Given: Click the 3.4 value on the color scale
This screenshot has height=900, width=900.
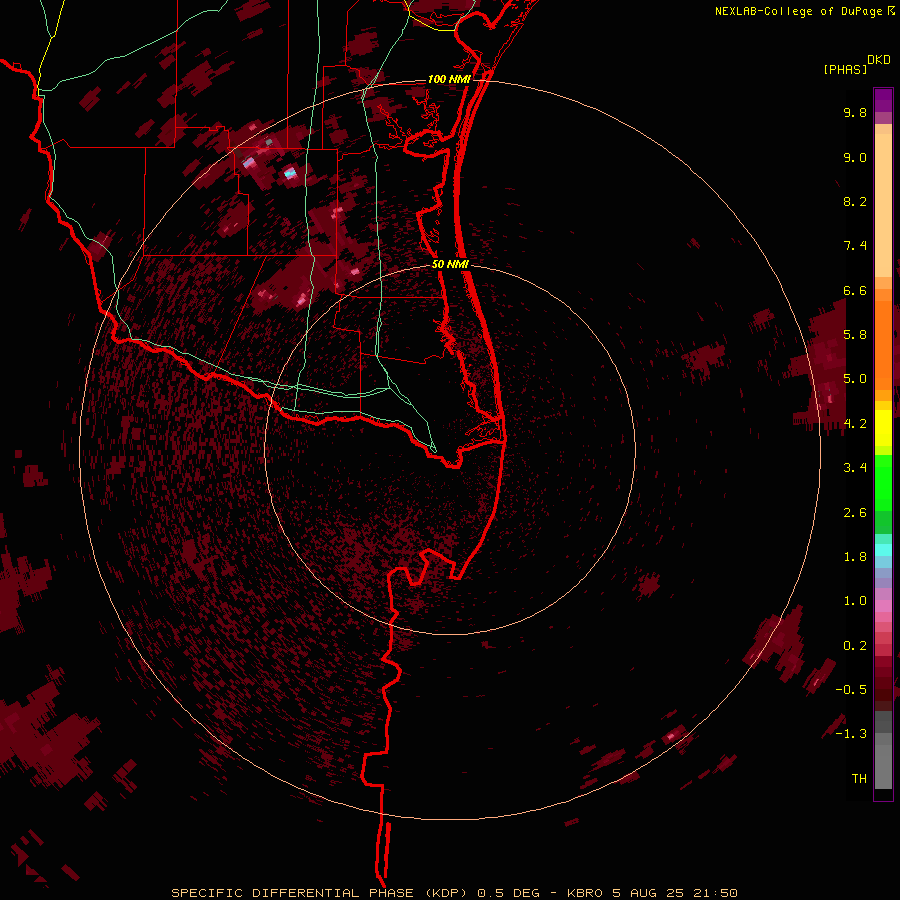Looking at the screenshot, I should 855,468.
